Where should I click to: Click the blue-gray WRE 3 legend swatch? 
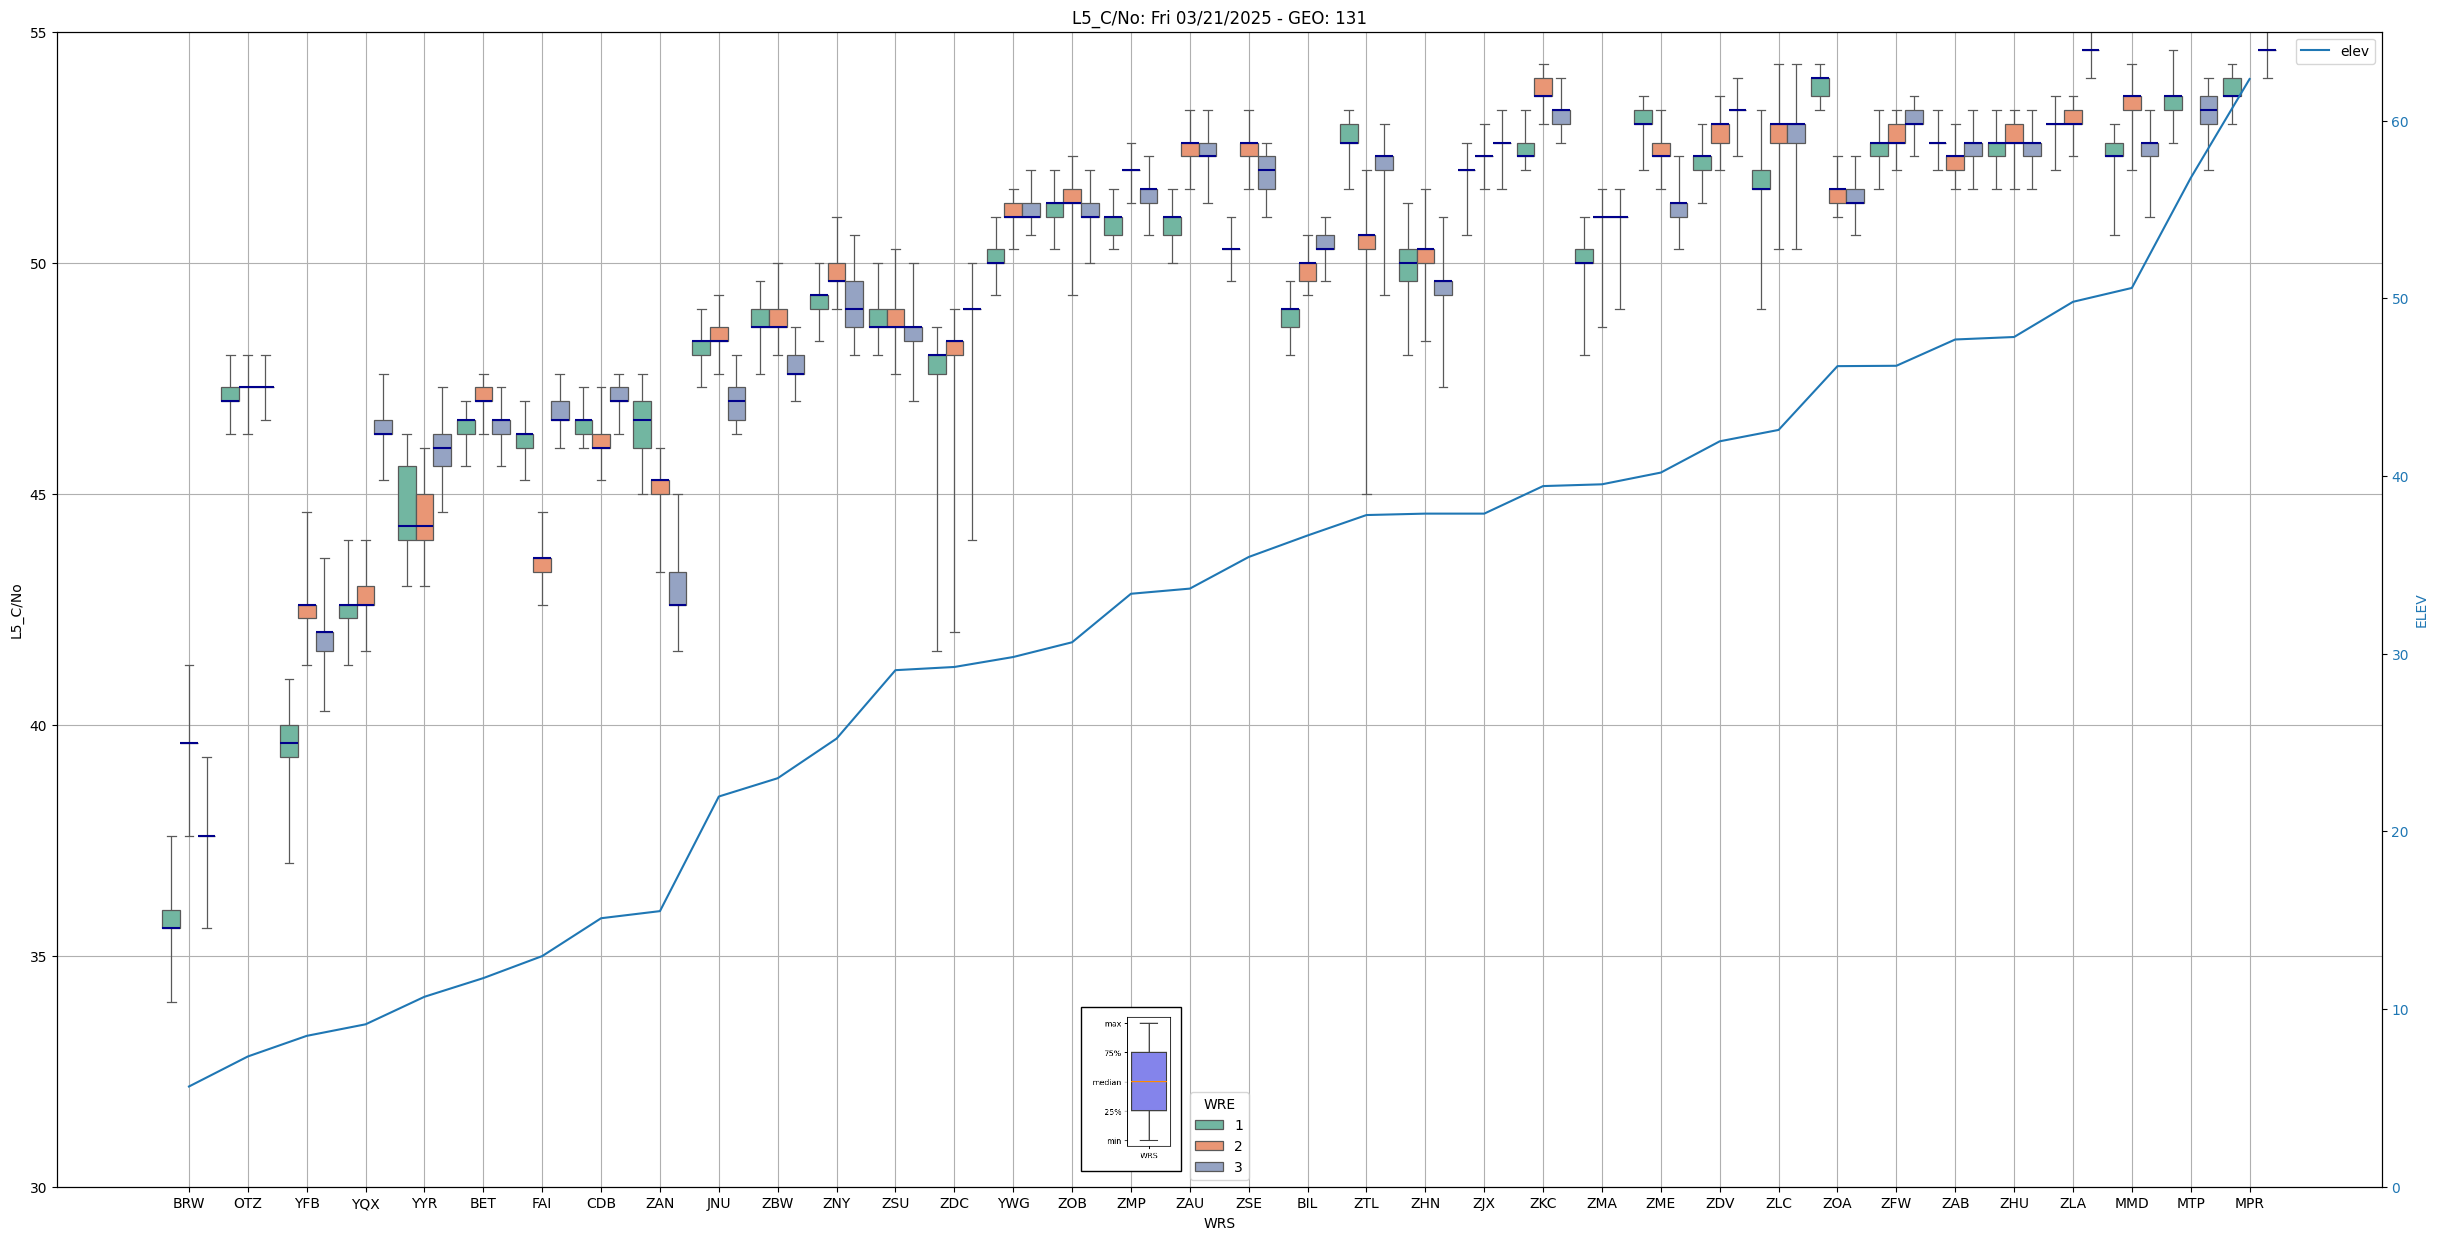coord(1209,1167)
